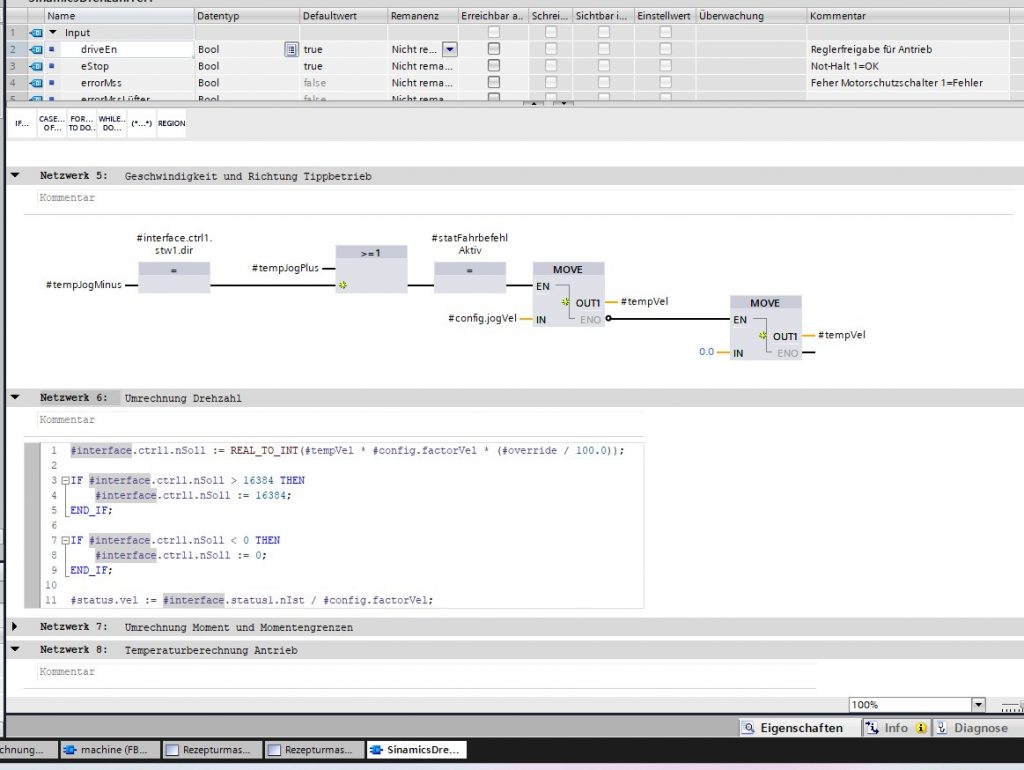This screenshot has width=1024, height=770.
Task: Expand Netzwerk 7 Umrechnung Moment
Action: (x=15, y=627)
